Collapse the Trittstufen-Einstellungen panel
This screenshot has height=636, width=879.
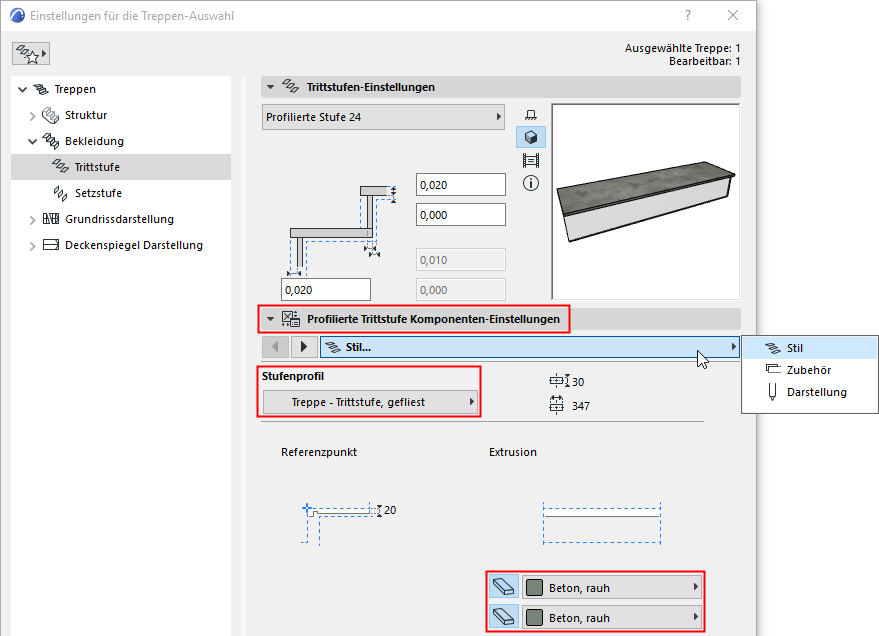click(271, 87)
